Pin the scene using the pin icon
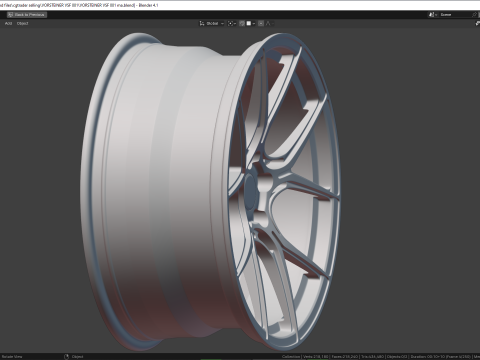Image resolution: width=480 pixels, height=360 pixels. click(x=475, y=15)
